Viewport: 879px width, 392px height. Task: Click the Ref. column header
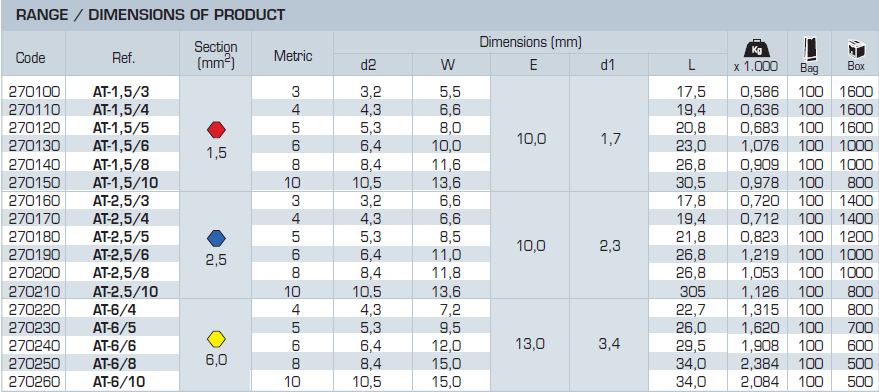pos(124,58)
